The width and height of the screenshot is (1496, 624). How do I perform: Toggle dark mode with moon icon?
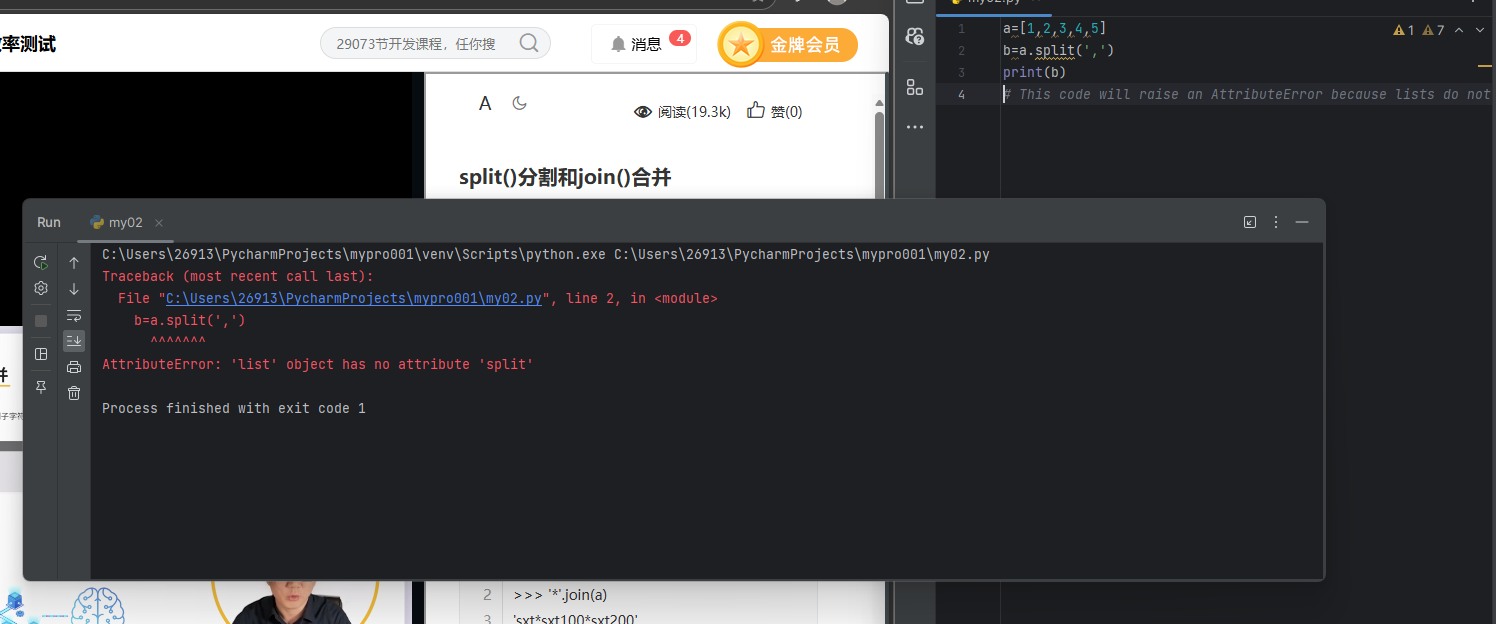[520, 103]
